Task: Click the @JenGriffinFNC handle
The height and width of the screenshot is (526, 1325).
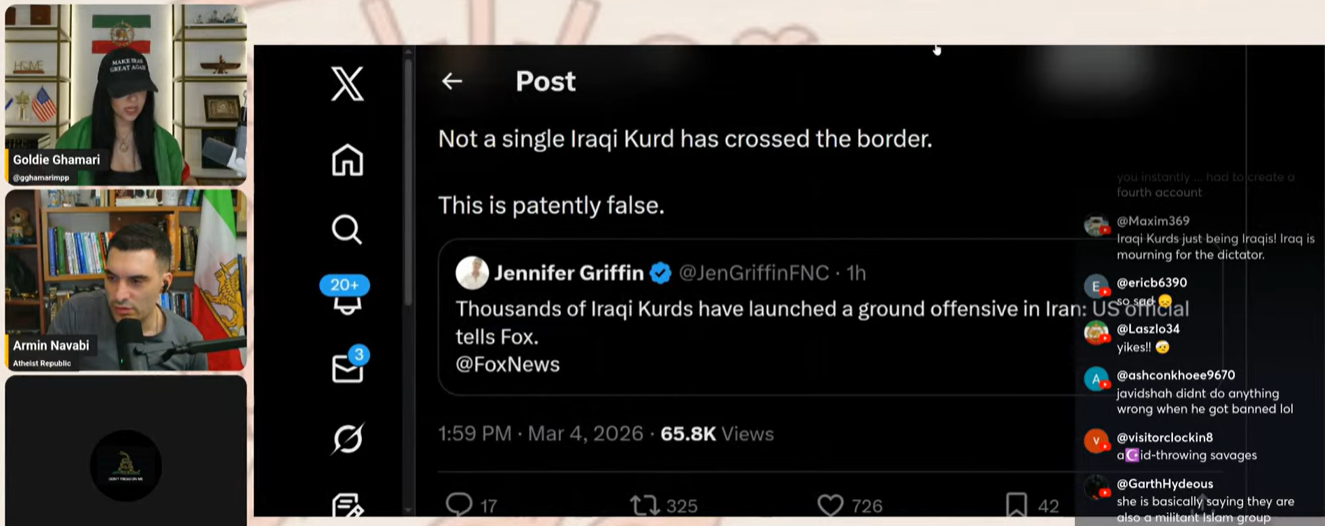Action: [754, 273]
